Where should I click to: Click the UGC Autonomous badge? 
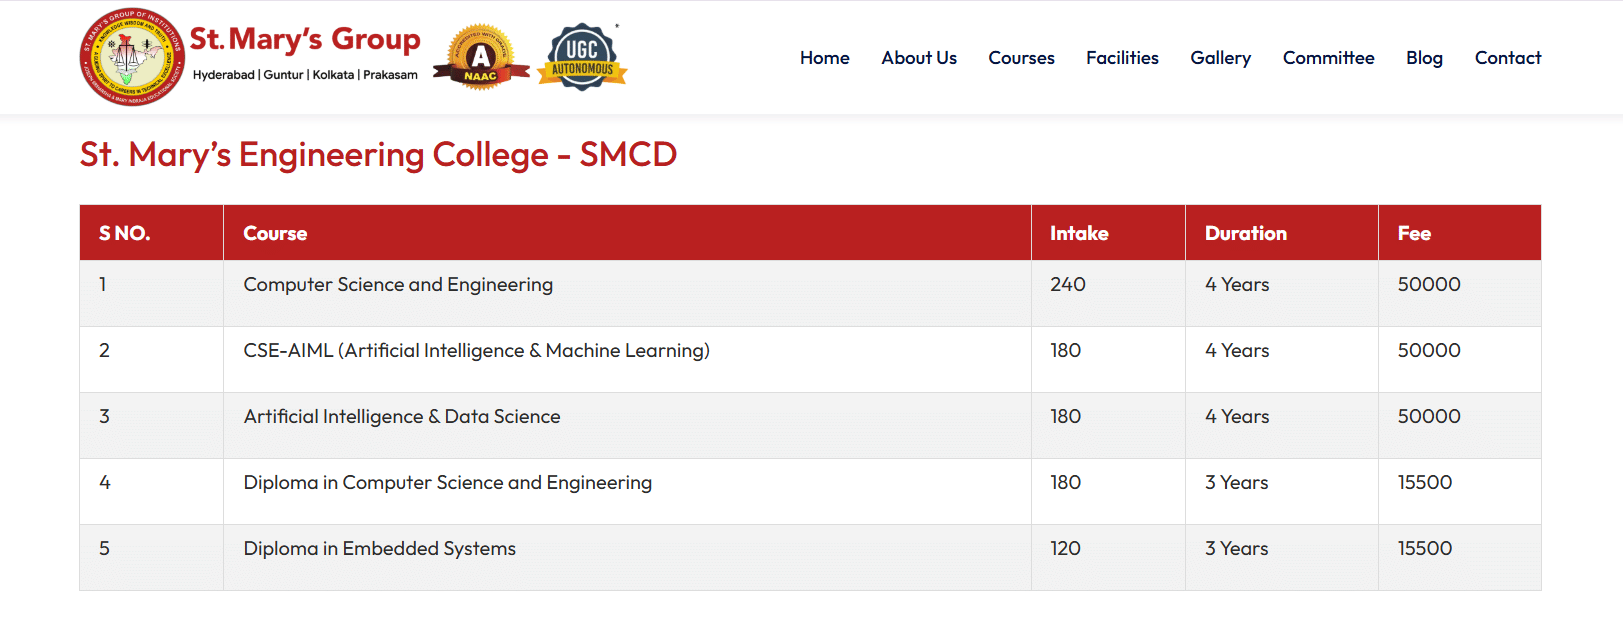[582, 57]
